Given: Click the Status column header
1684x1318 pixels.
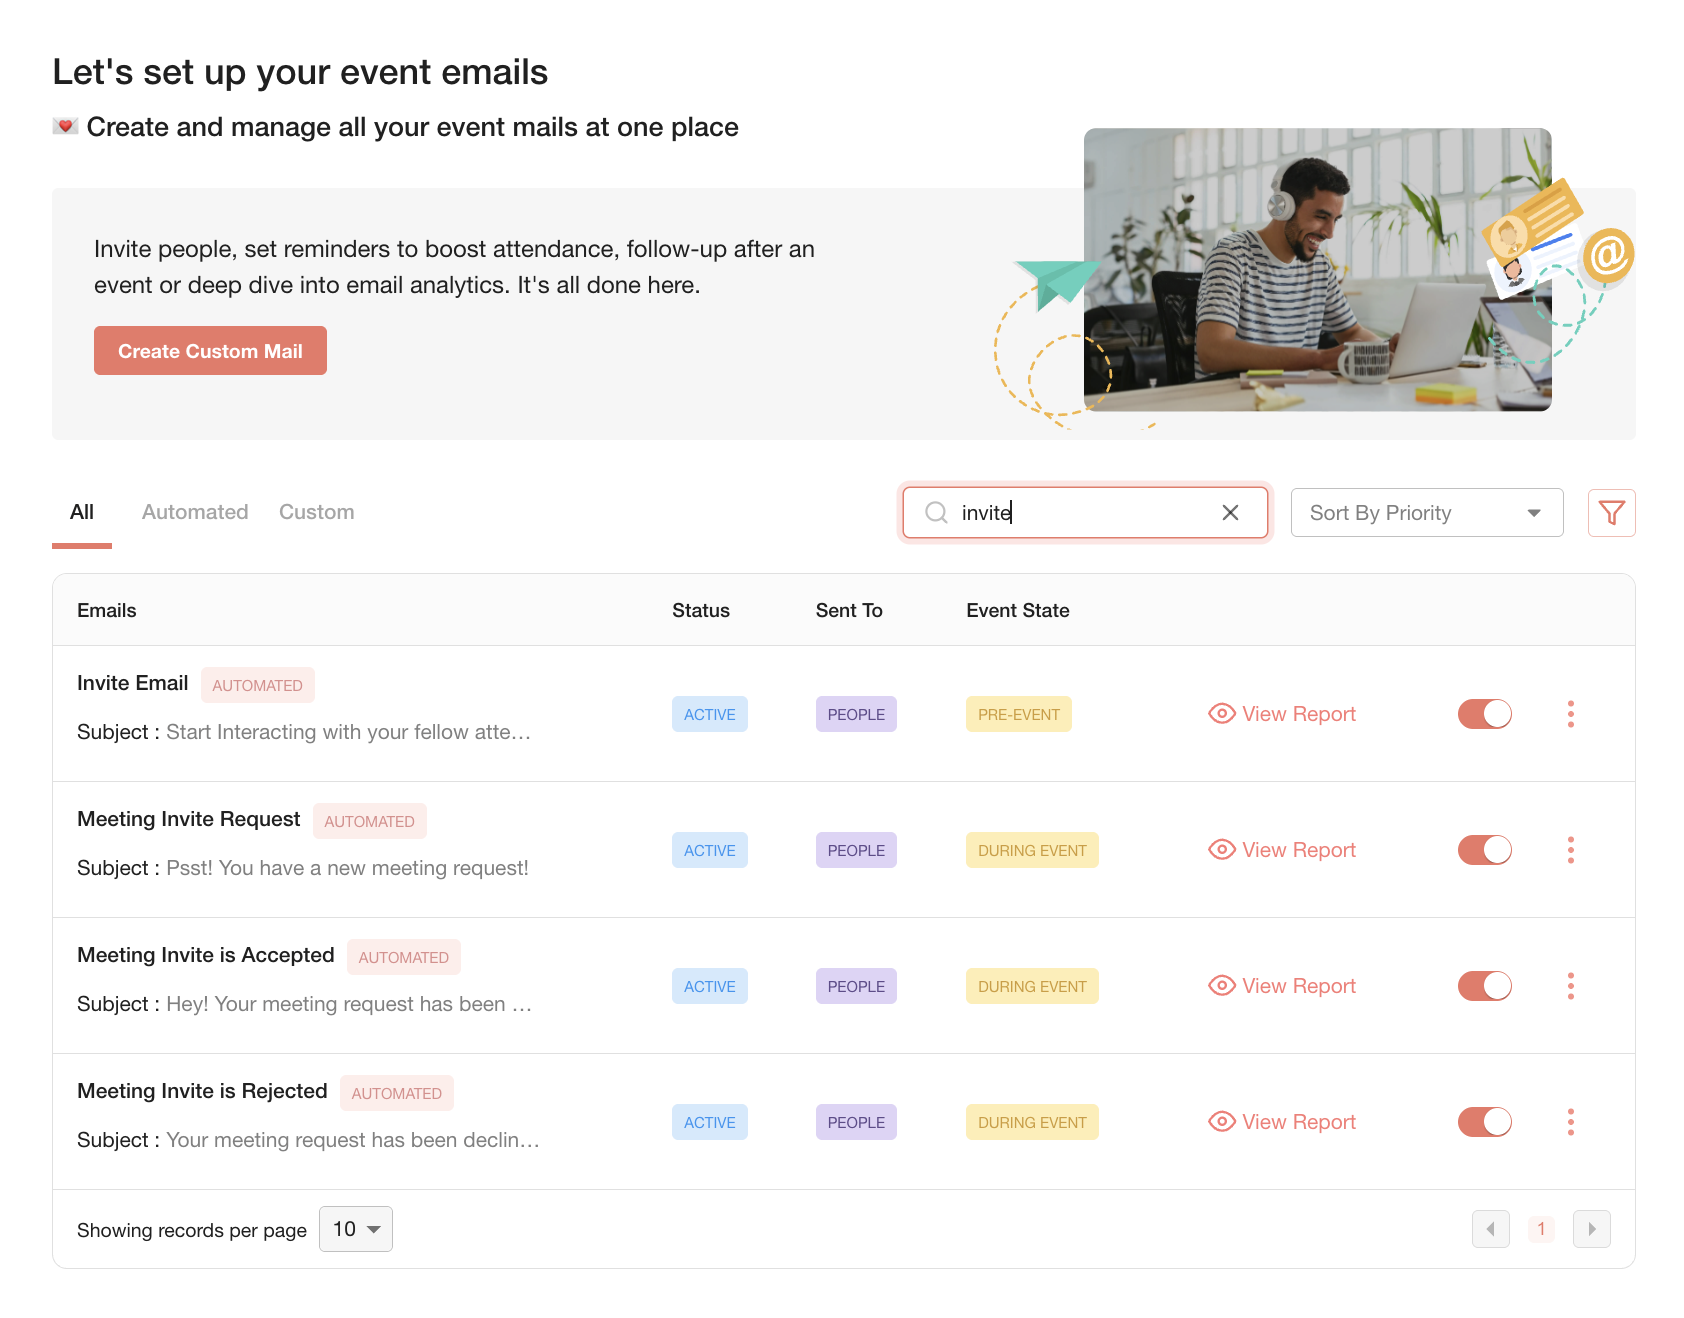Looking at the screenshot, I should click(701, 610).
